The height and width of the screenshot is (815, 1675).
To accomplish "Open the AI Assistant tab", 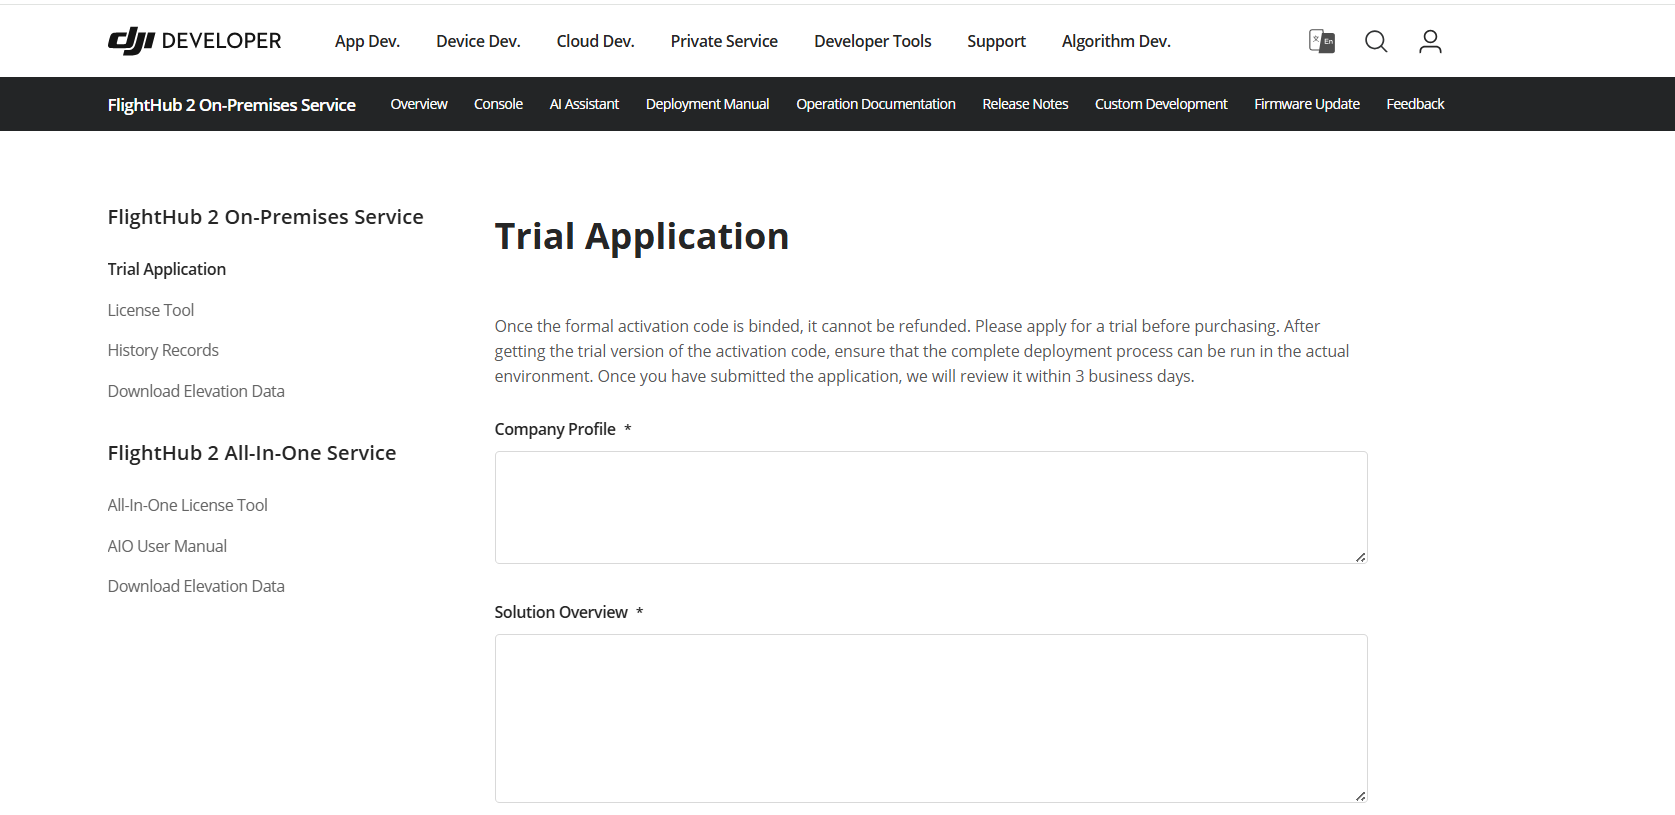I will [x=584, y=104].
